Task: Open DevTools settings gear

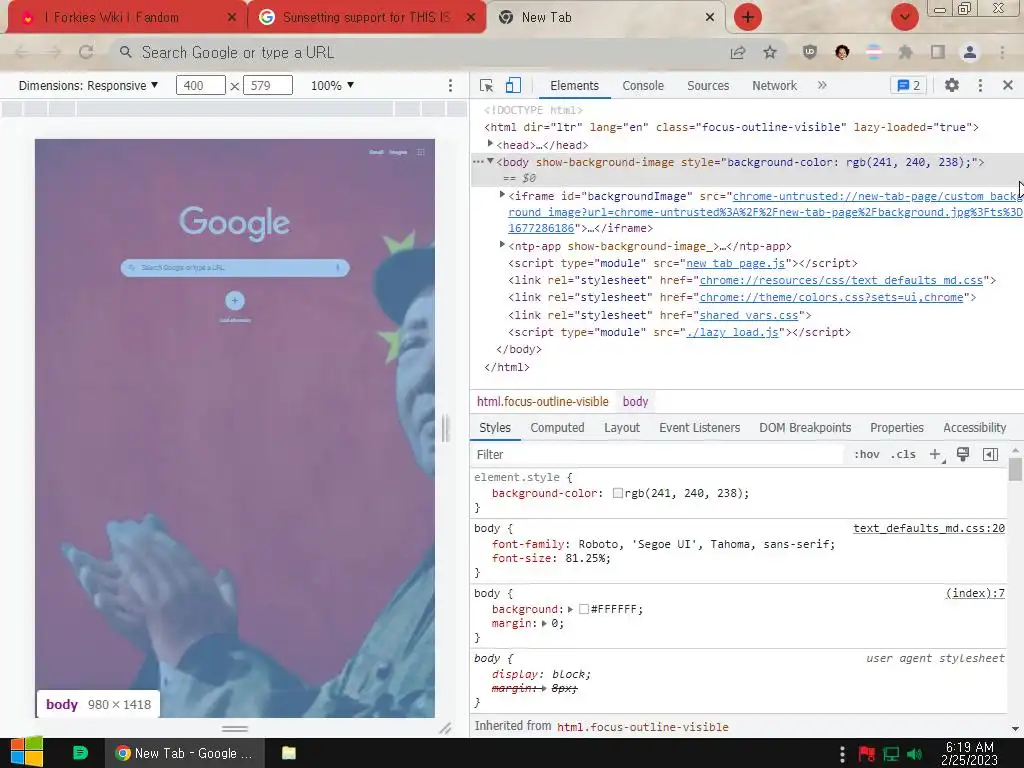Action: pyautogui.click(x=952, y=86)
